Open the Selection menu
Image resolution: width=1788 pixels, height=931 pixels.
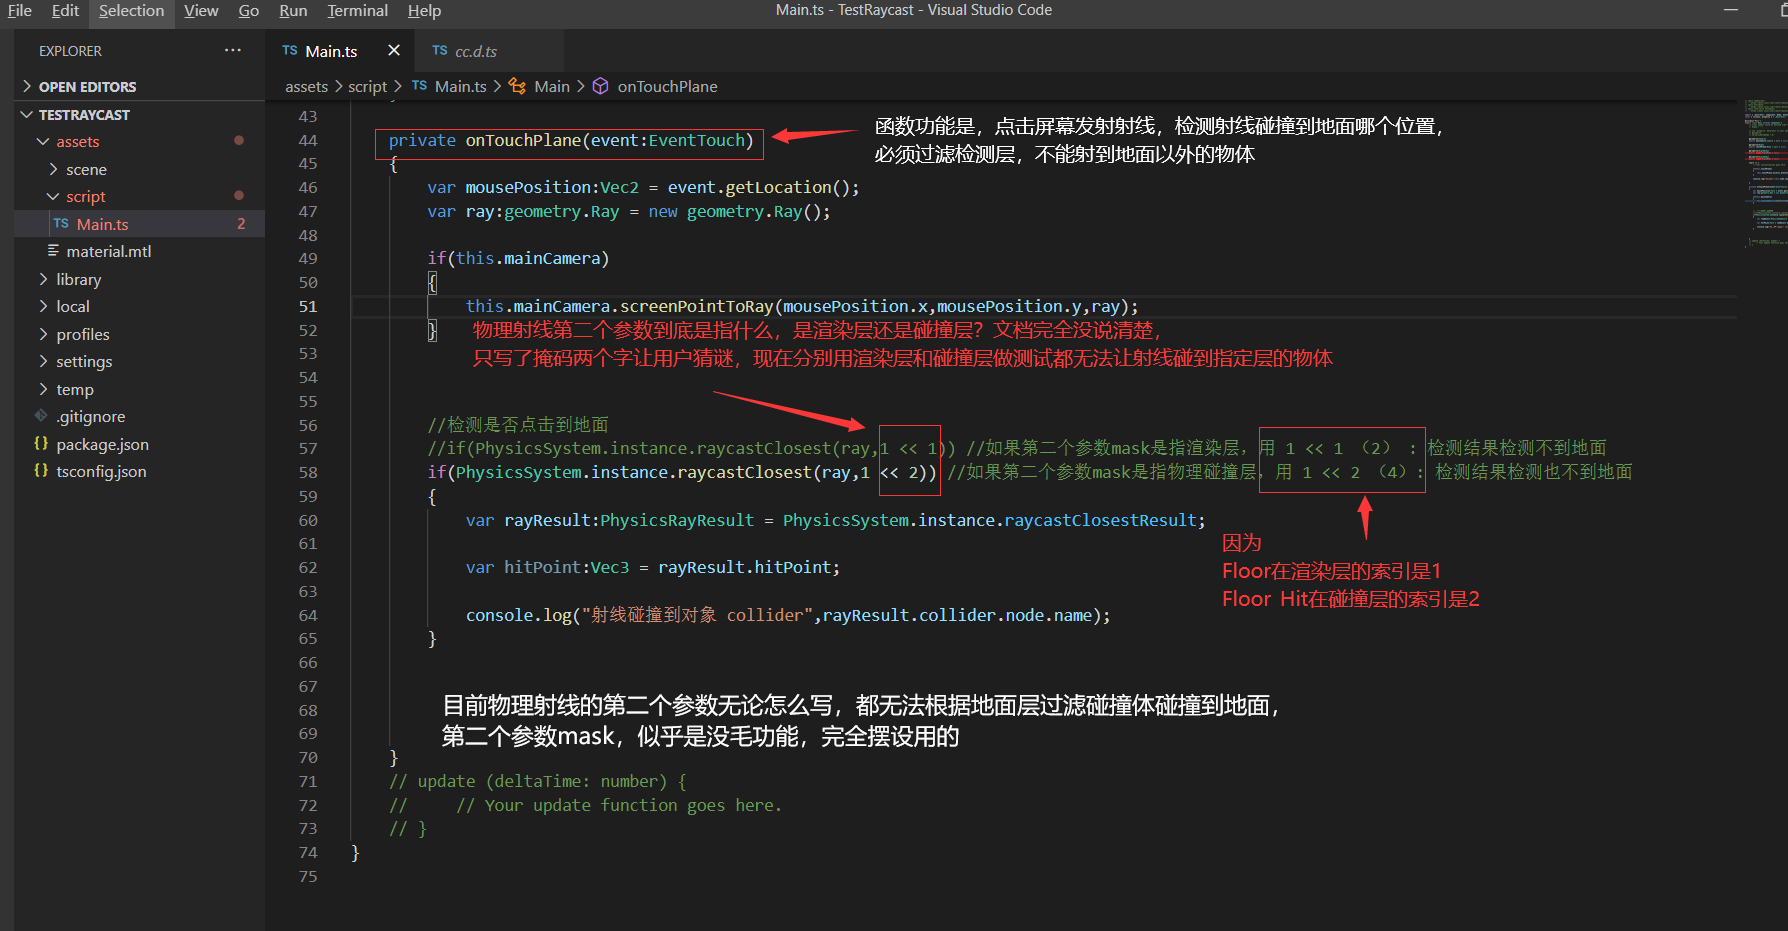(x=131, y=10)
